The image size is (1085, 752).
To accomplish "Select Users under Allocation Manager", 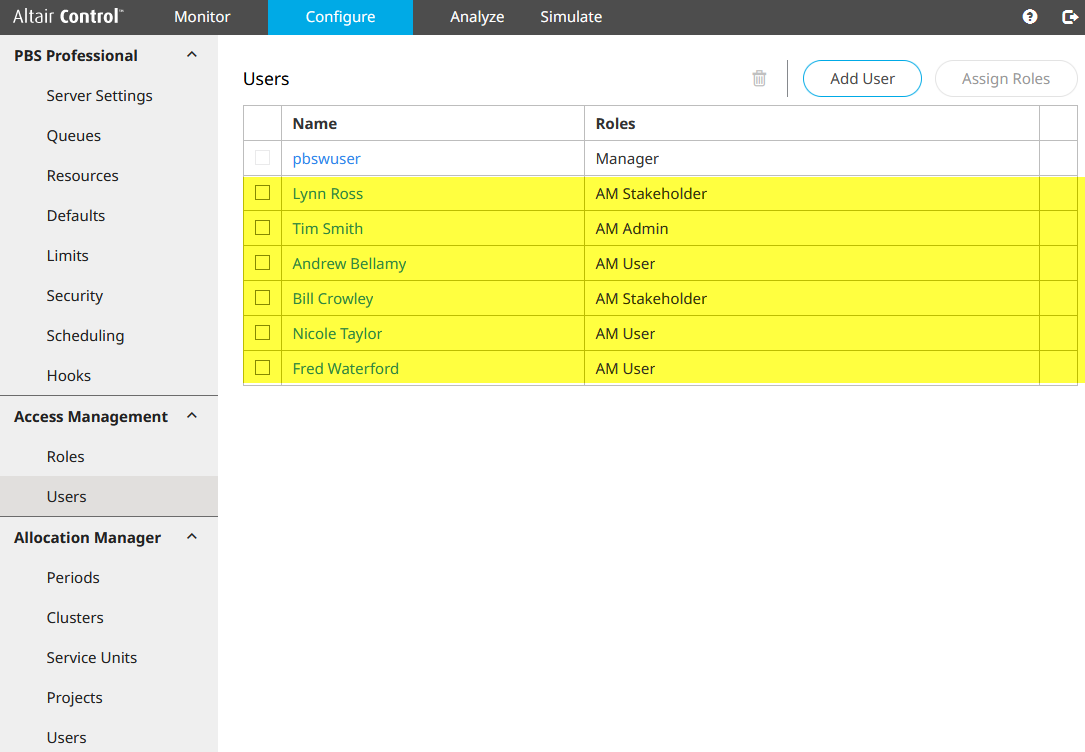I will pyautogui.click(x=66, y=737).
